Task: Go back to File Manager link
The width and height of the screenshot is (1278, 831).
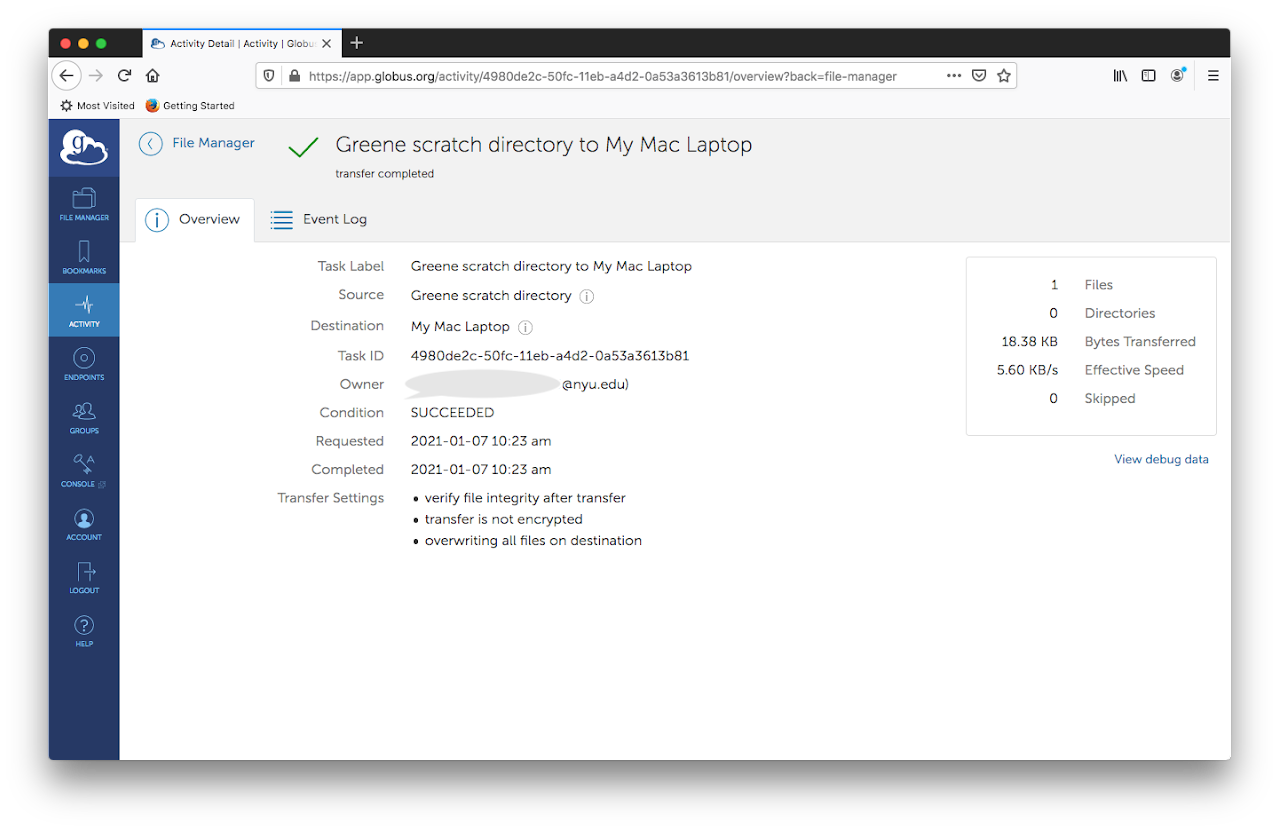Action: tap(197, 143)
